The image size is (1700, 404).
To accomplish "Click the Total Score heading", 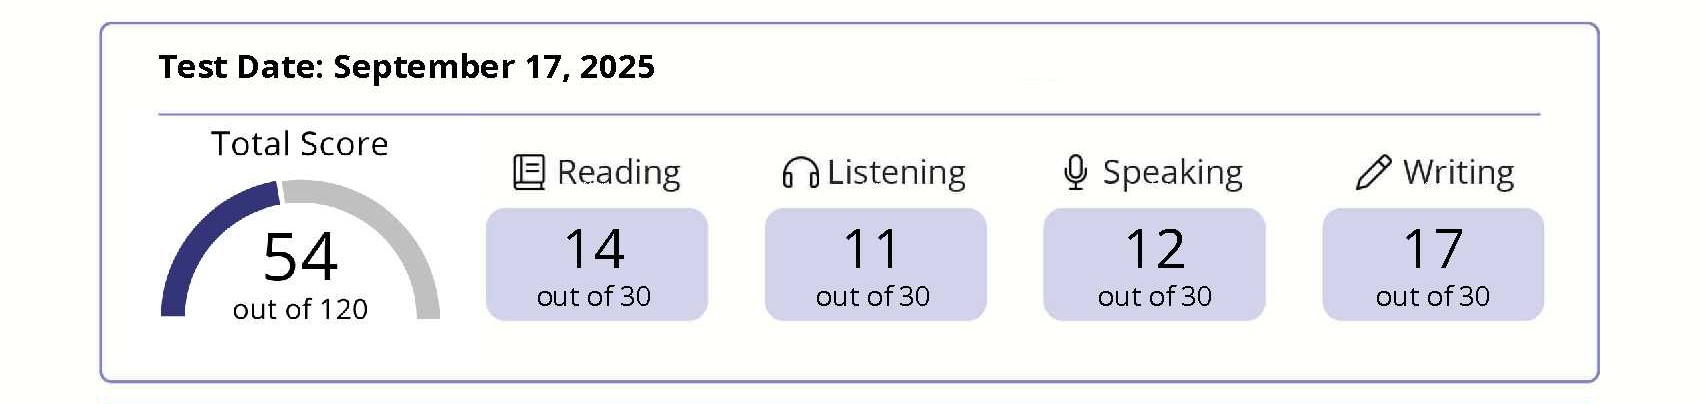I will point(299,144).
